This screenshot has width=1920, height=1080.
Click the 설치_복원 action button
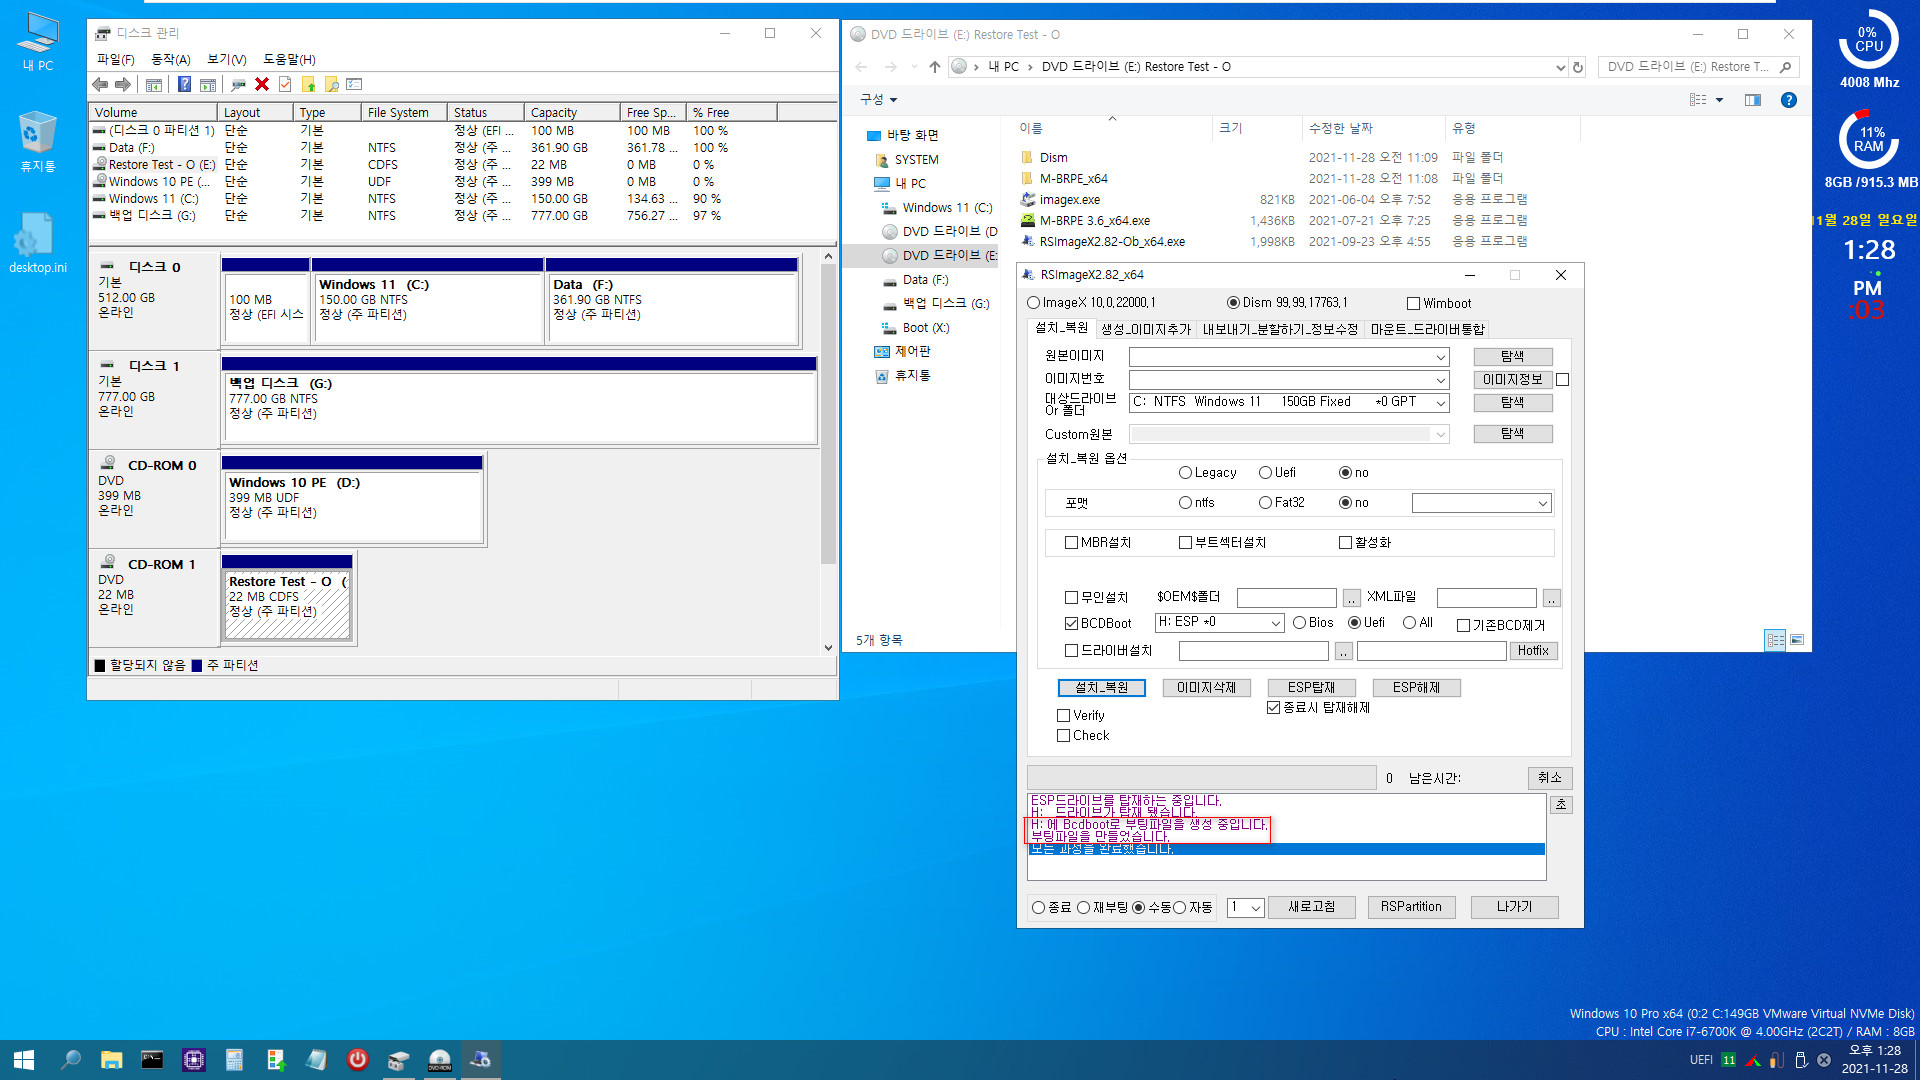coord(1101,688)
